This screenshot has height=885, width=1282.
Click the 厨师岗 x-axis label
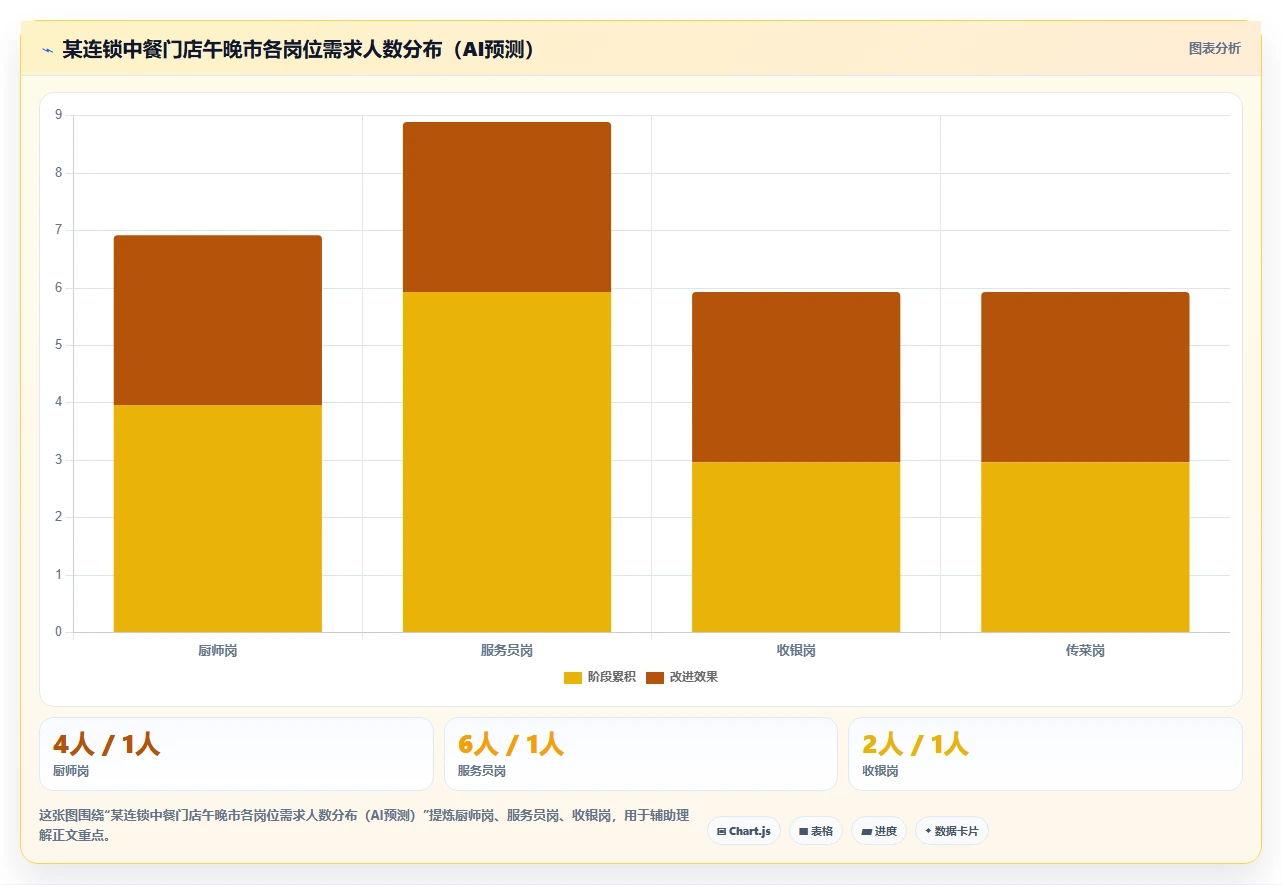(x=218, y=650)
